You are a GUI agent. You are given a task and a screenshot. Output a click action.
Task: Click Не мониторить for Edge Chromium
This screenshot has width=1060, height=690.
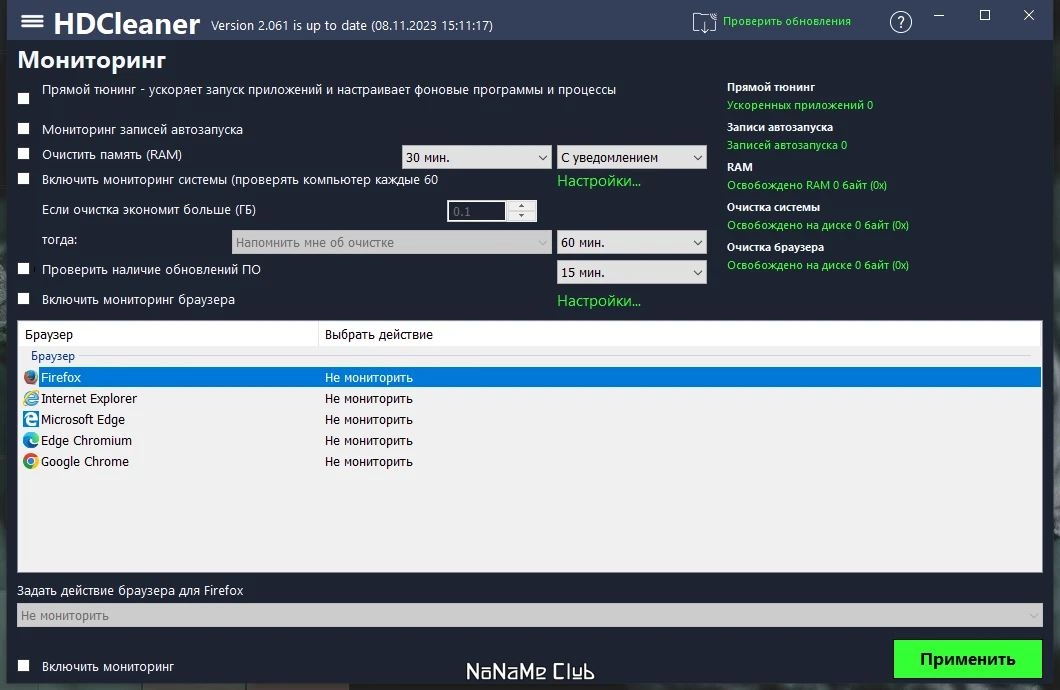[x=368, y=441]
